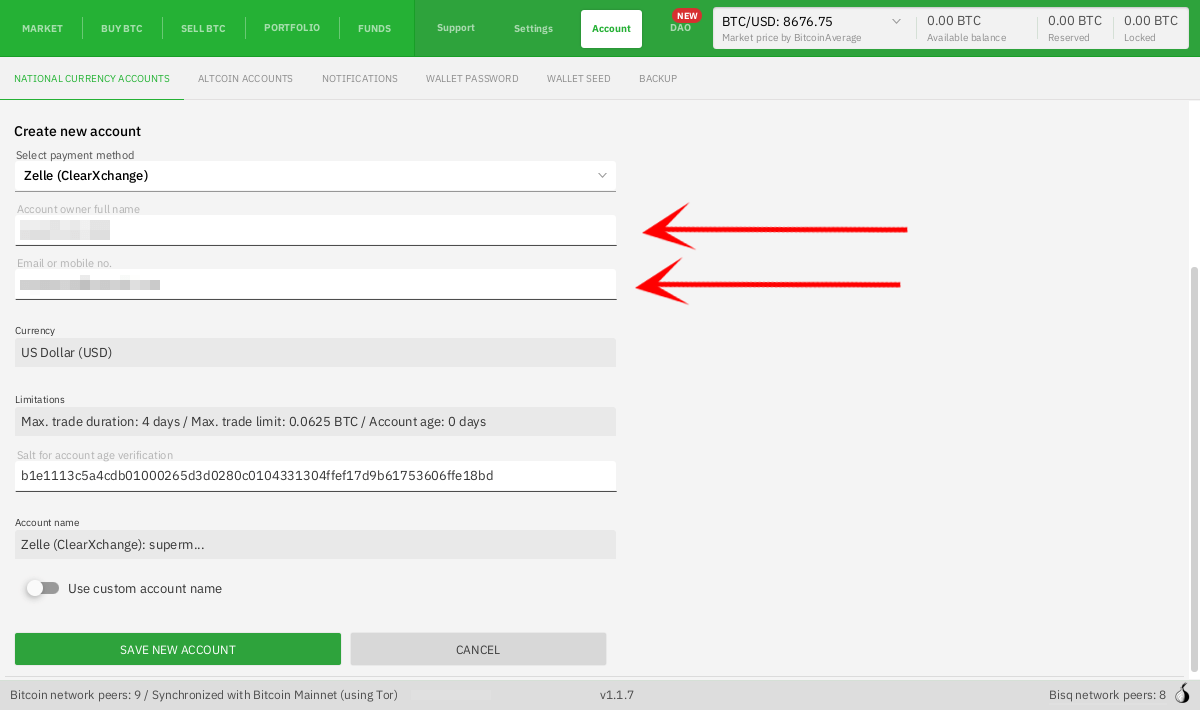Open the Settings section
The width and height of the screenshot is (1200, 710).
(x=533, y=28)
